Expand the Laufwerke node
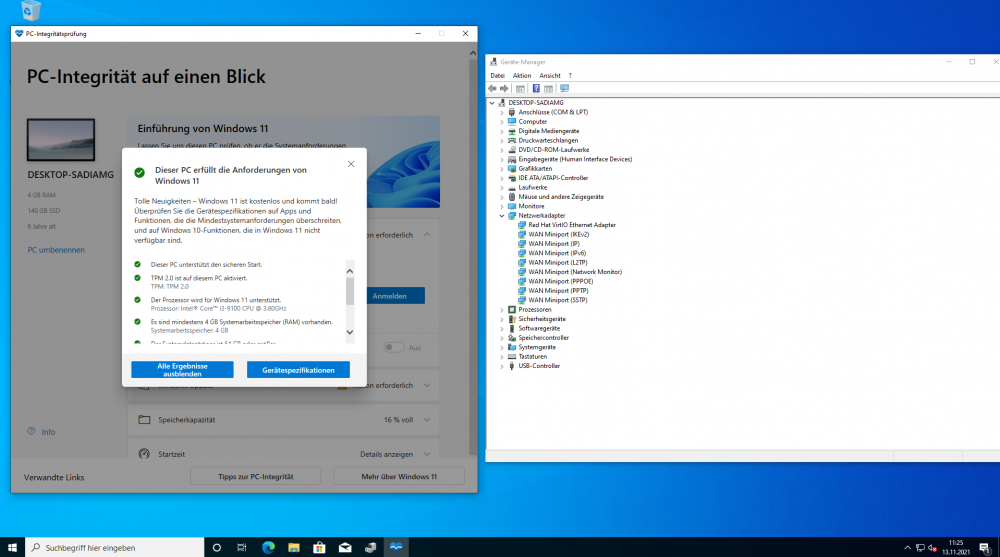The width and height of the screenshot is (1000, 557). click(x=502, y=188)
